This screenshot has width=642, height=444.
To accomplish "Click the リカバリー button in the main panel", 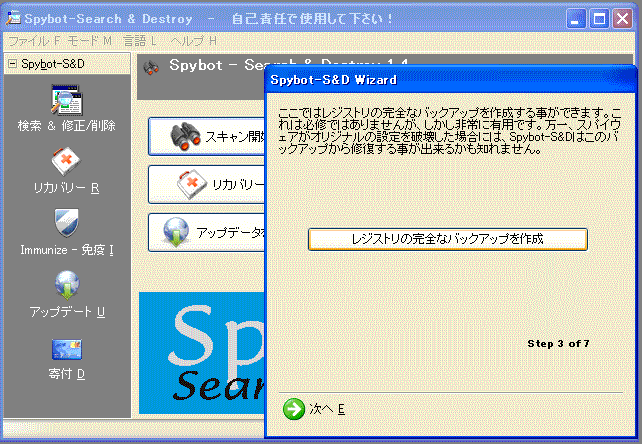I will (207, 184).
